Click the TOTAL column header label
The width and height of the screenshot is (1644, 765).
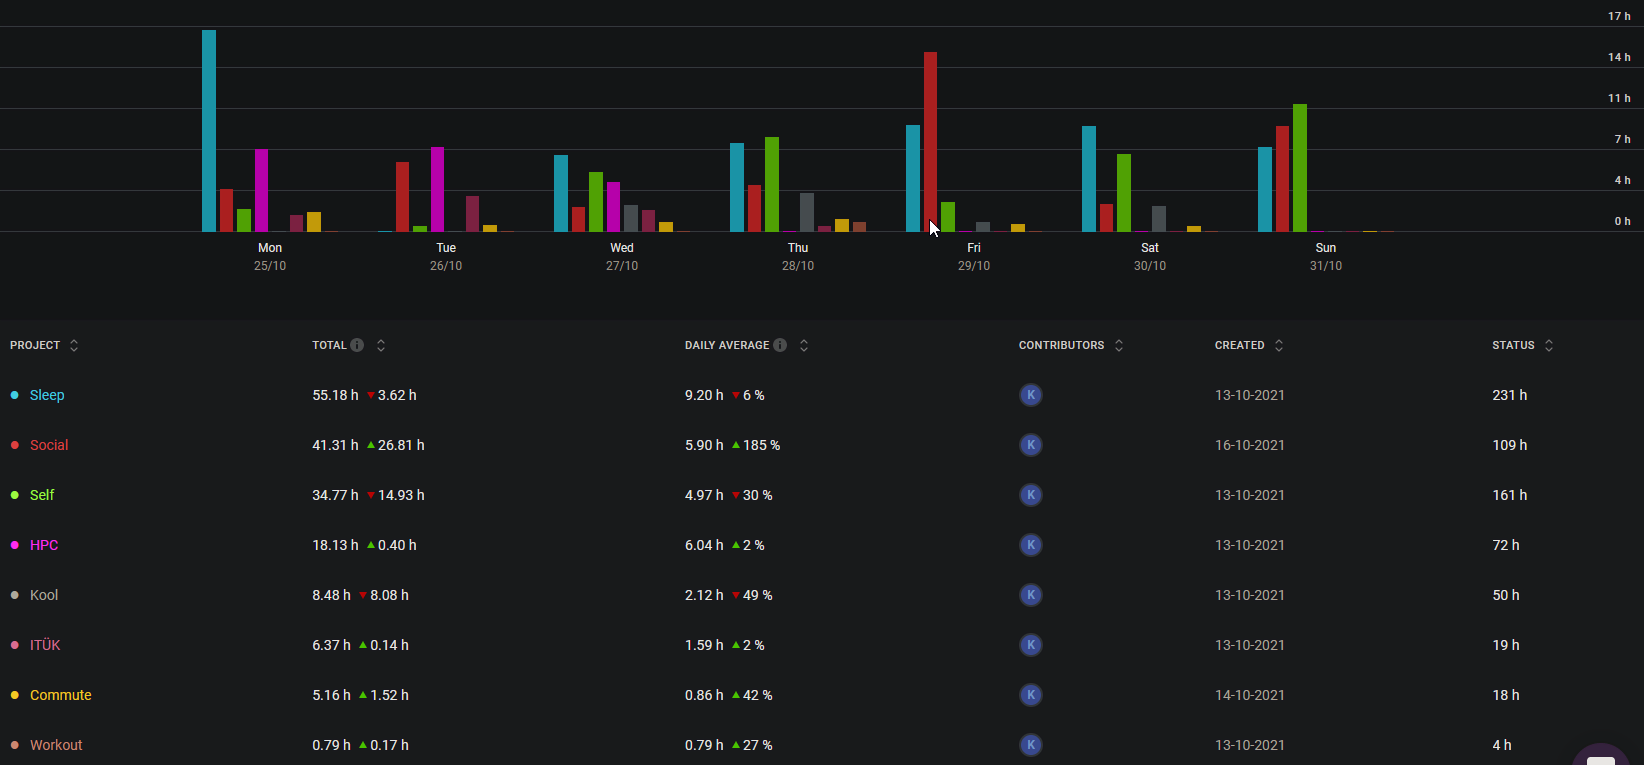click(329, 345)
